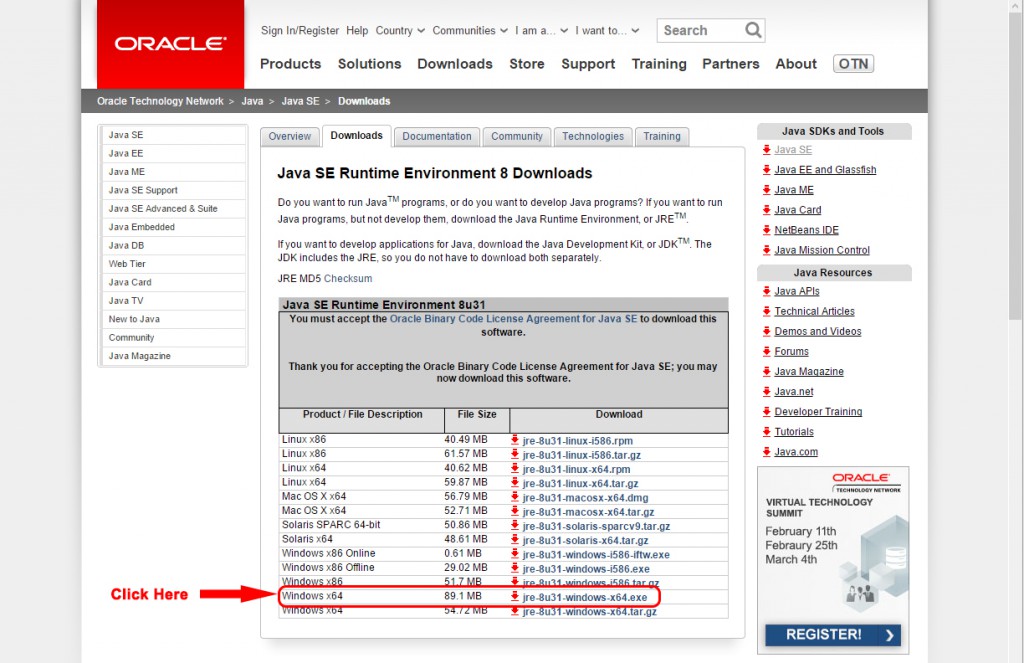Open Java EE in the left sidebar
This screenshot has height=663, width=1024.
[x=174, y=154]
